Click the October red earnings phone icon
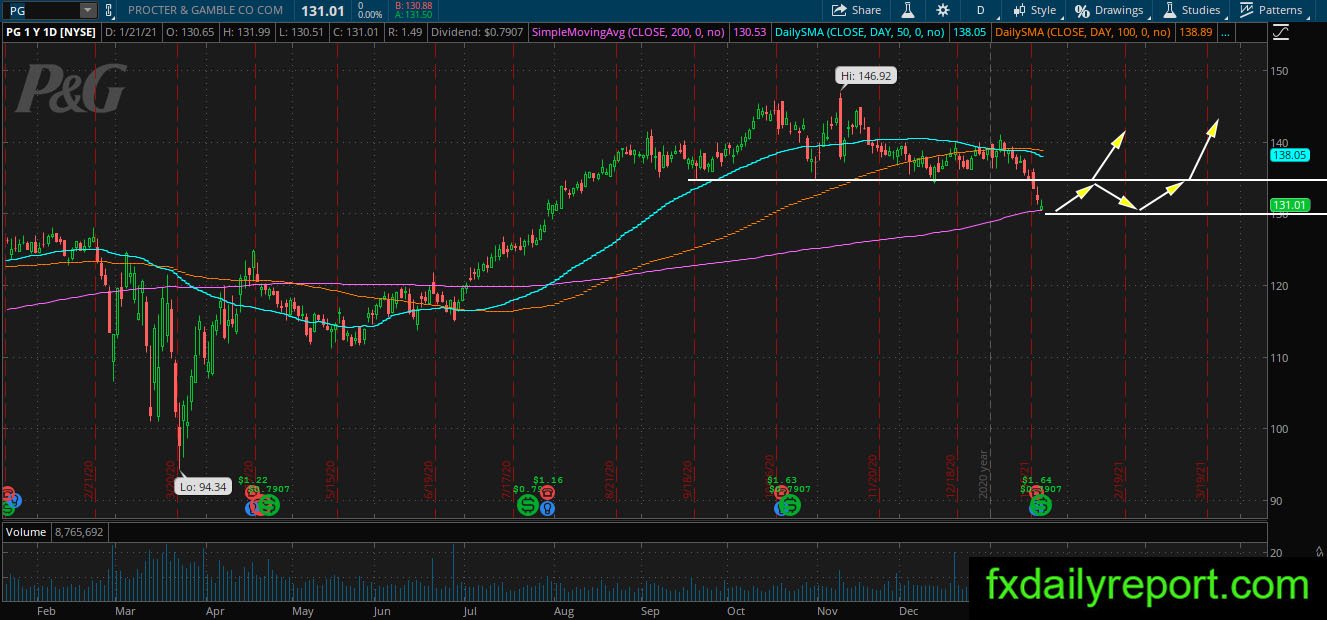This screenshot has height=620, width=1327. point(781,492)
